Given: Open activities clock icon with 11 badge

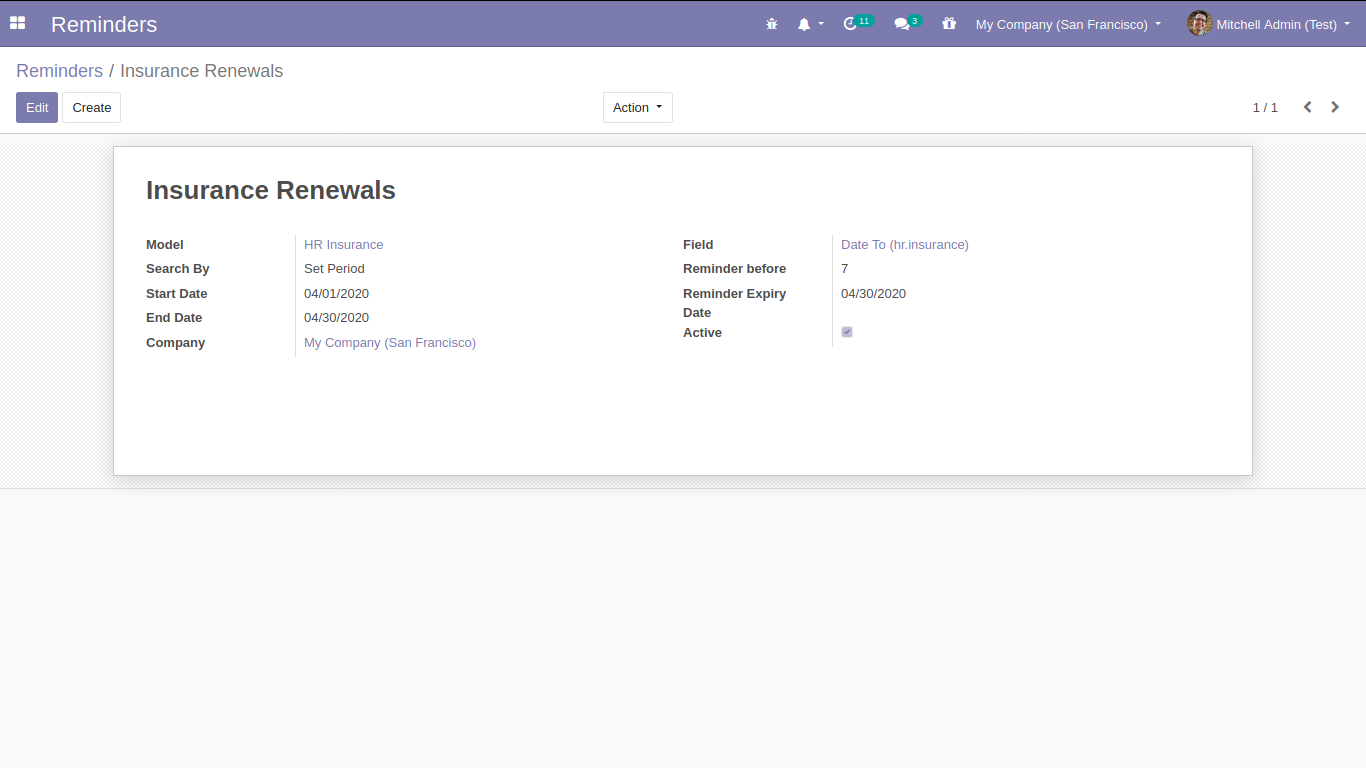Looking at the screenshot, I should (851, 24).
